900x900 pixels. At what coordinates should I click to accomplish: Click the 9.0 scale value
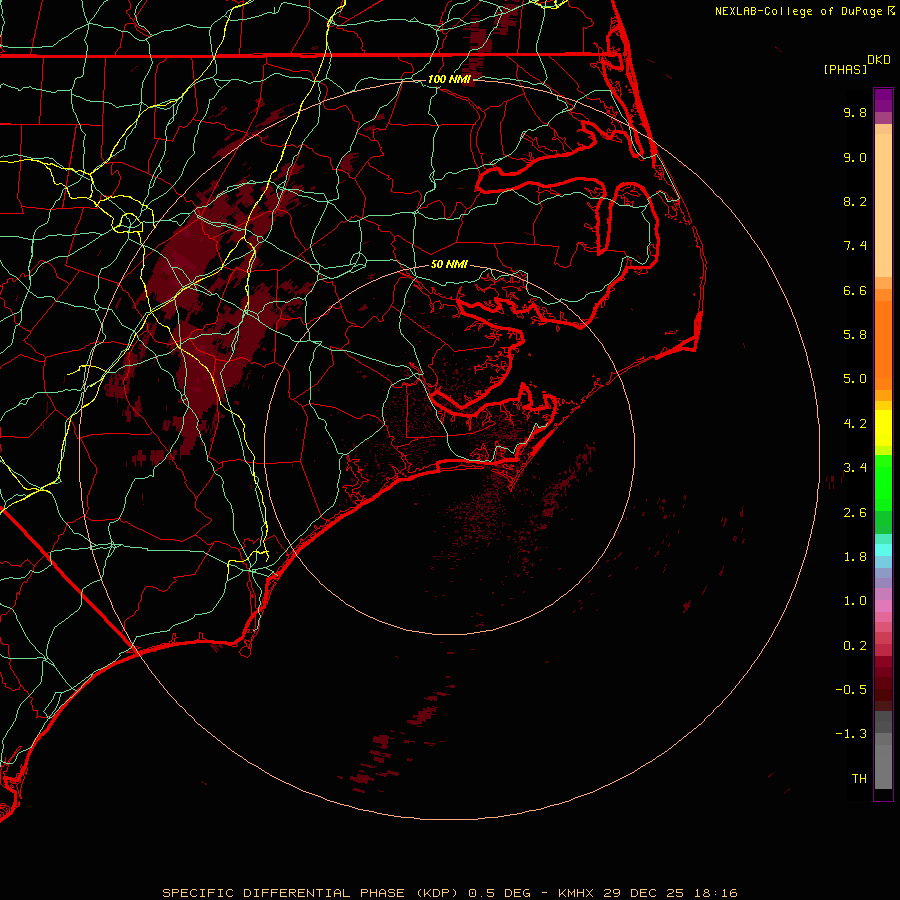(x=855, y=157)
